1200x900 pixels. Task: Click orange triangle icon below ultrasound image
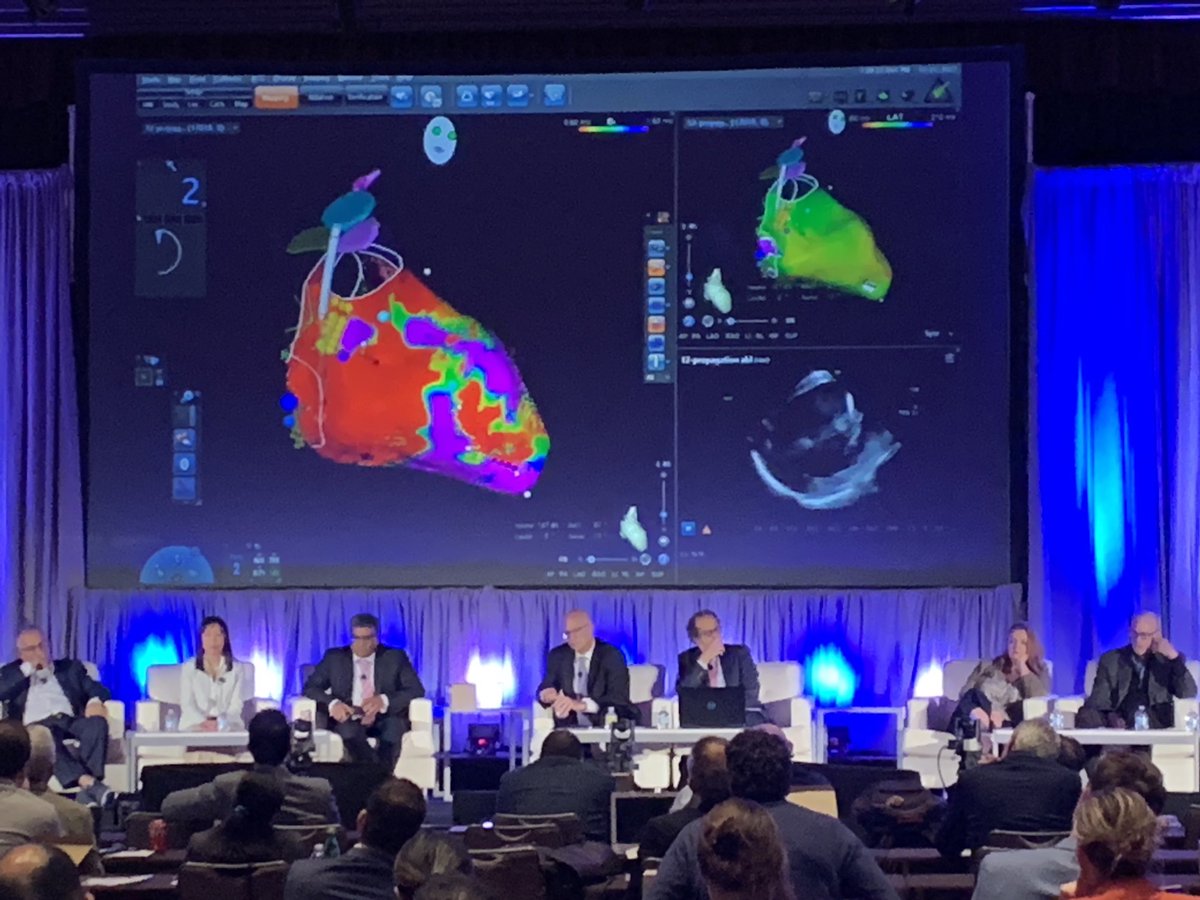point(706,528)
